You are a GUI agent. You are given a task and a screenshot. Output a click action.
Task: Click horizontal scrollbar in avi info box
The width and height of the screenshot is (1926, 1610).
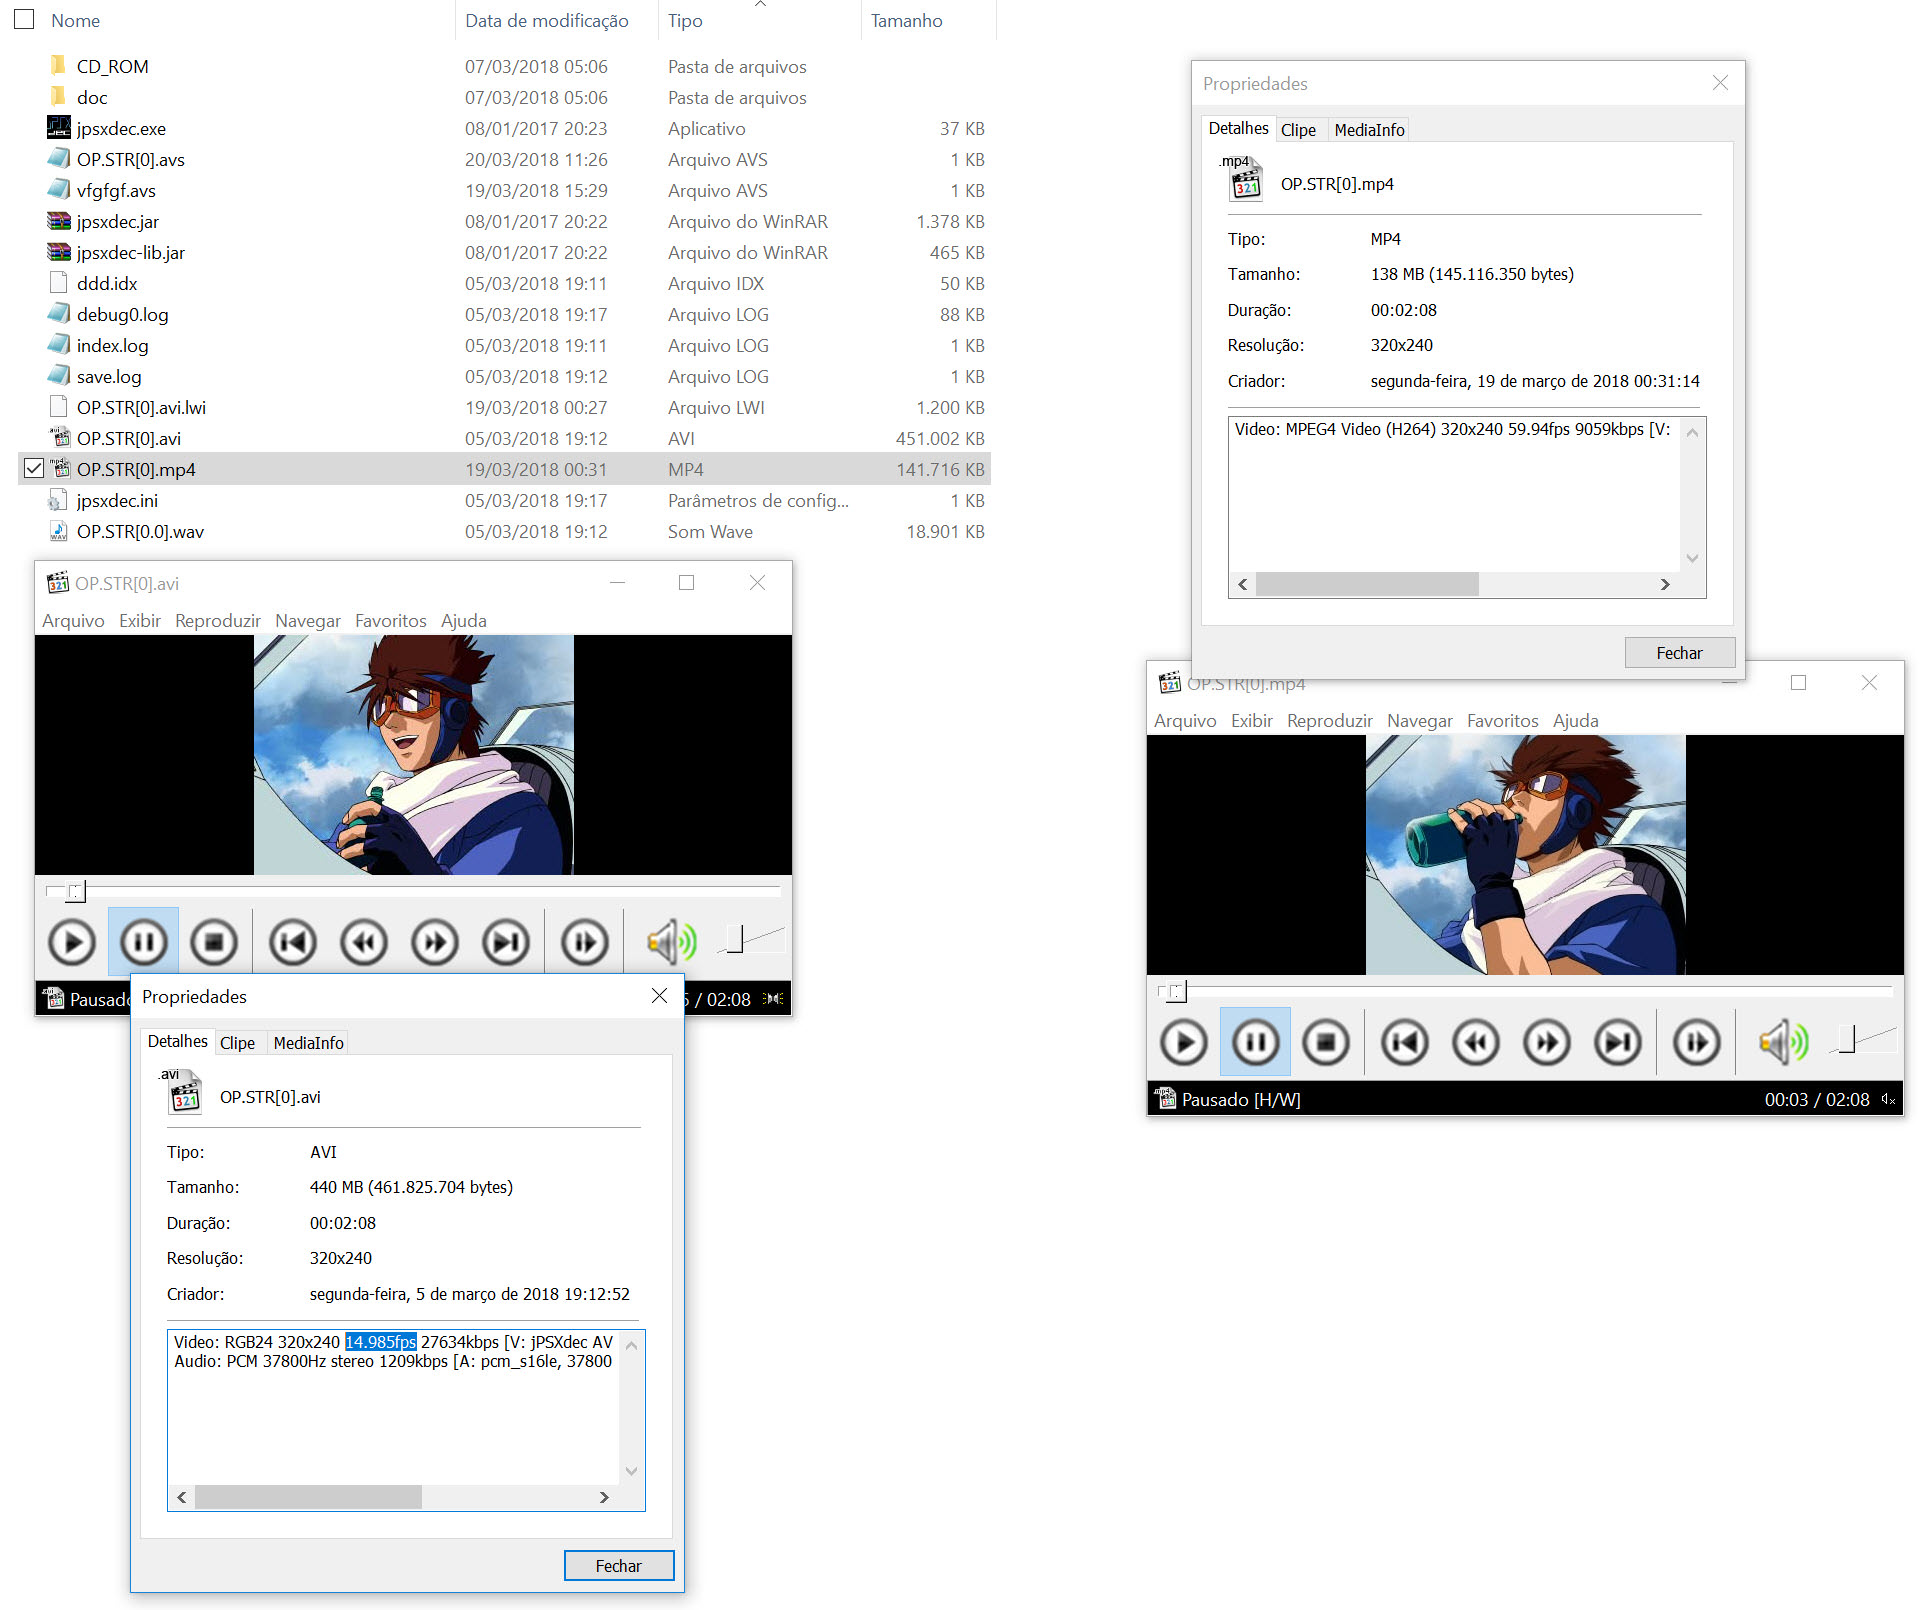click(308, 1496)
